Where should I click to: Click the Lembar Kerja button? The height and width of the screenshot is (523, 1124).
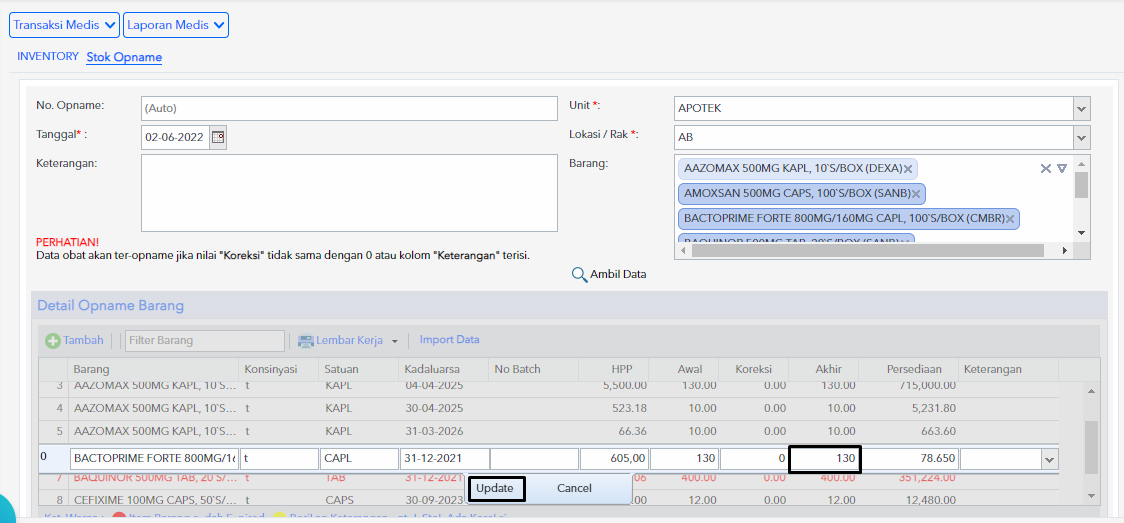pos(349,341)
